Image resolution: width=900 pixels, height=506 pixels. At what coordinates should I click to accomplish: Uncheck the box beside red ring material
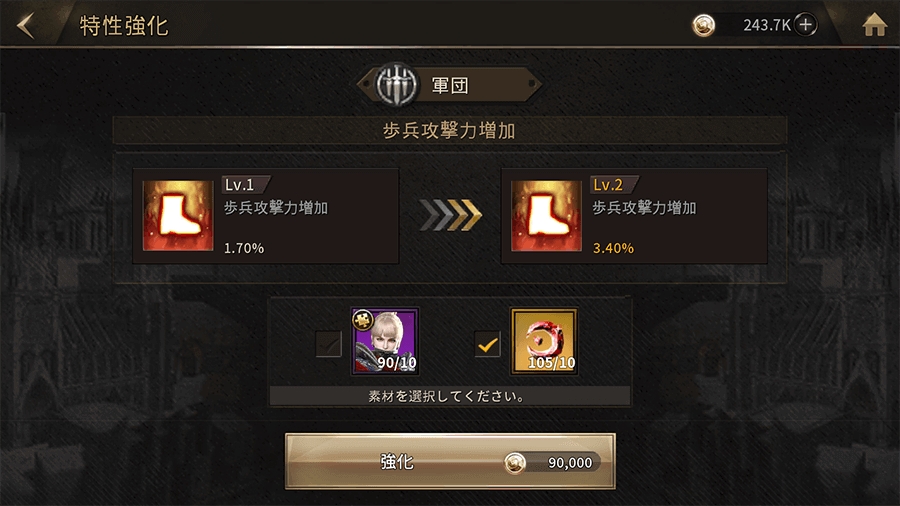(487, 344)
